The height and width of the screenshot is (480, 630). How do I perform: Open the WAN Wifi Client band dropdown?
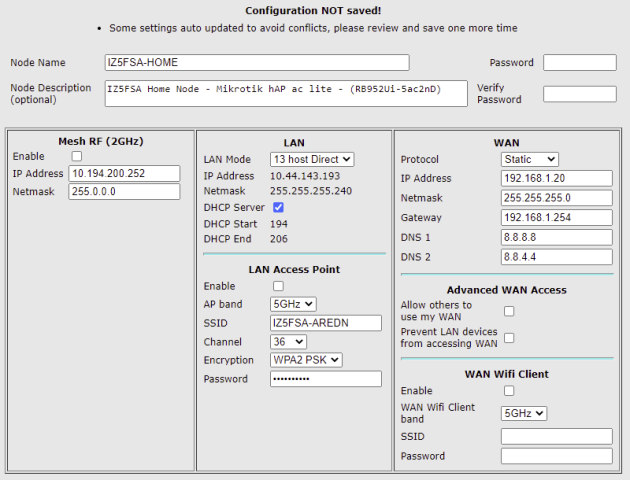(x=524, y=413)
